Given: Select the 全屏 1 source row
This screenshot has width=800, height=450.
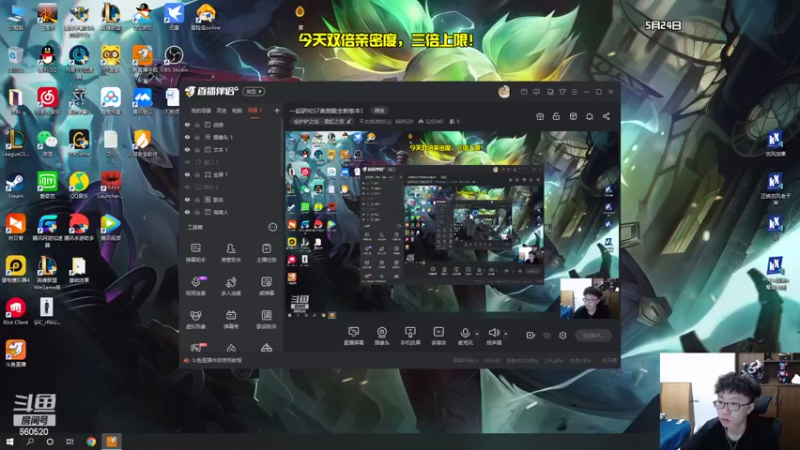Looking at the screenshot, I should 232,174.
